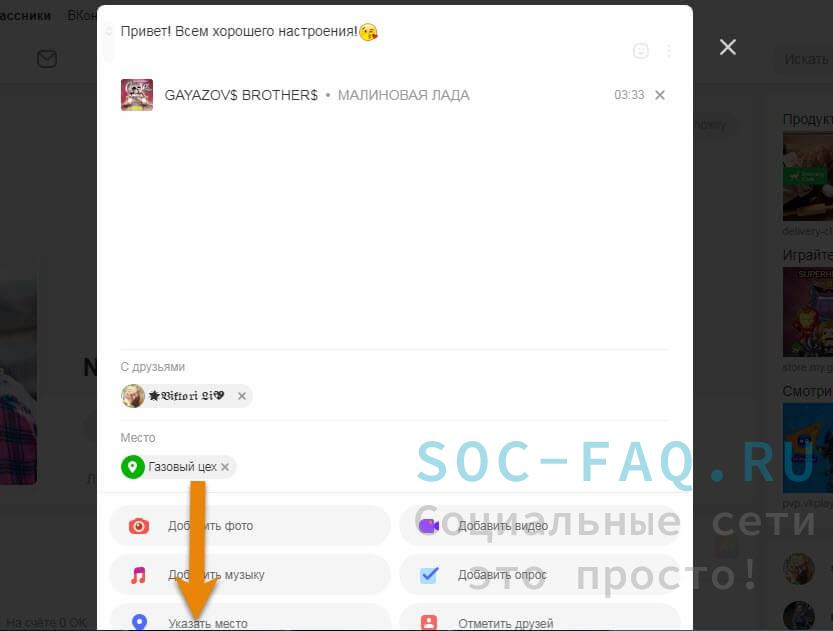Close the post creation dialog
The width and height of the screenshot is (833, 631).
(x=727, y=47)
